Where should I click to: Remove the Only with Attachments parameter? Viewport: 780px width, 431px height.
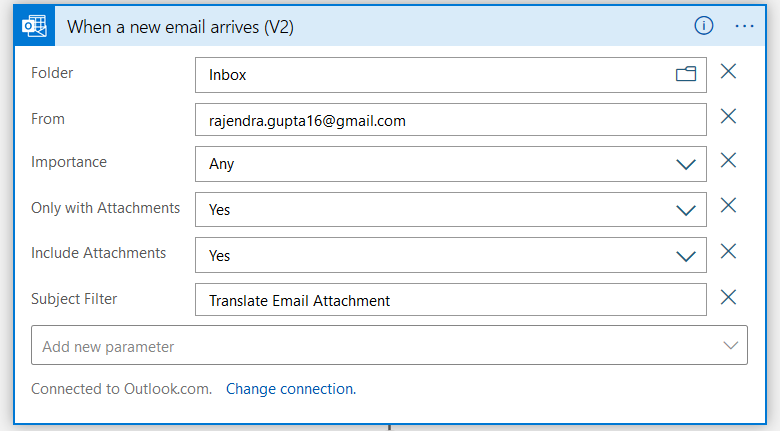[x=729, y=206]
